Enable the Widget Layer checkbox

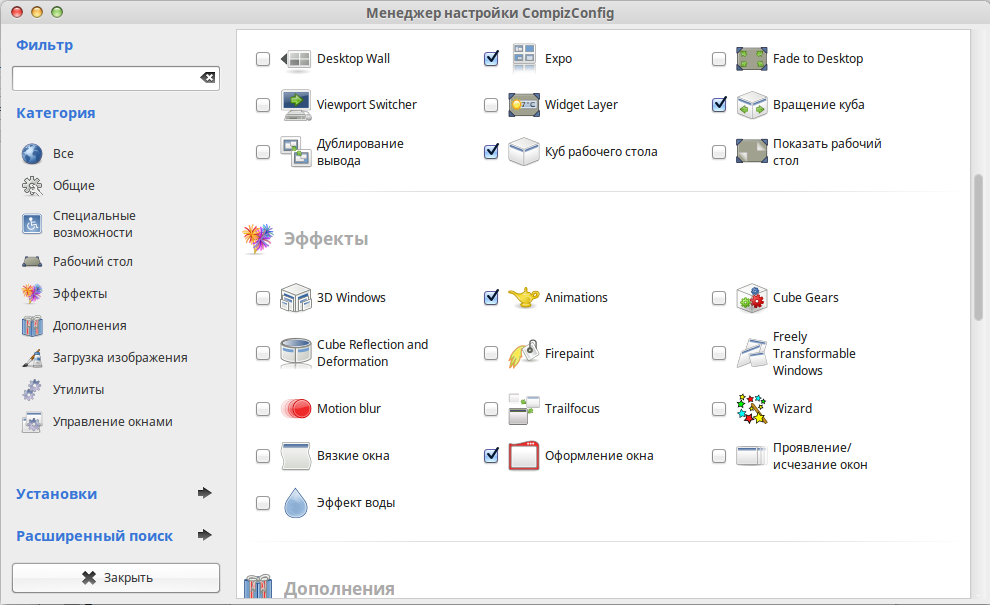[x=491, y=105]
